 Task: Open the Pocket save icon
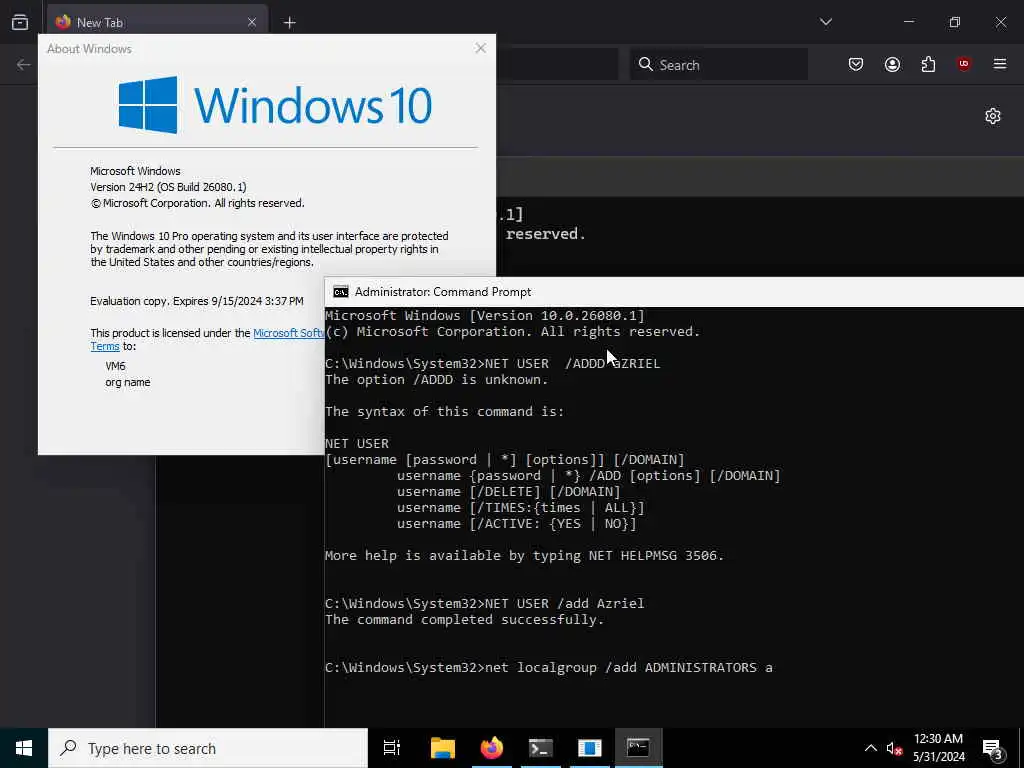pyautogui.click(x=856, y=64)
